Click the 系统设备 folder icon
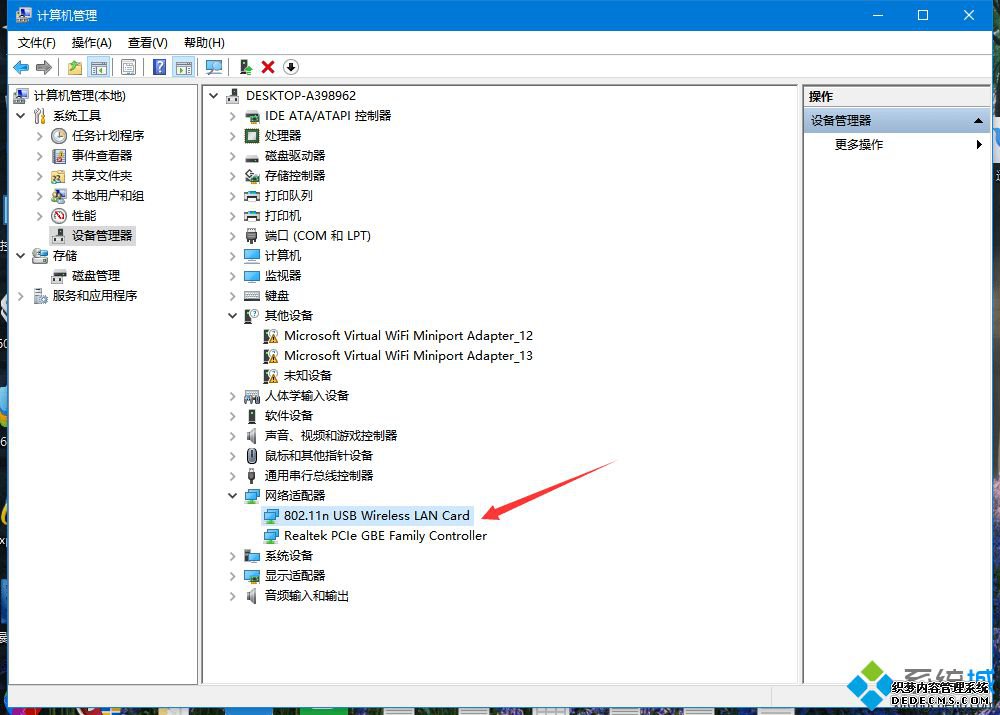 click(x=253, y=556)
